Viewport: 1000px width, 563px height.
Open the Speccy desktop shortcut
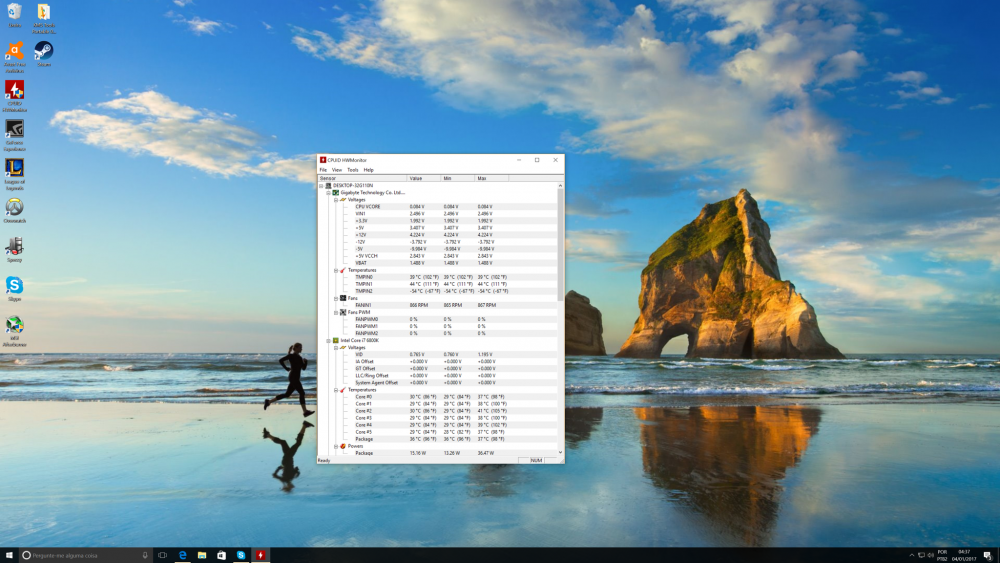click(14, 246)
